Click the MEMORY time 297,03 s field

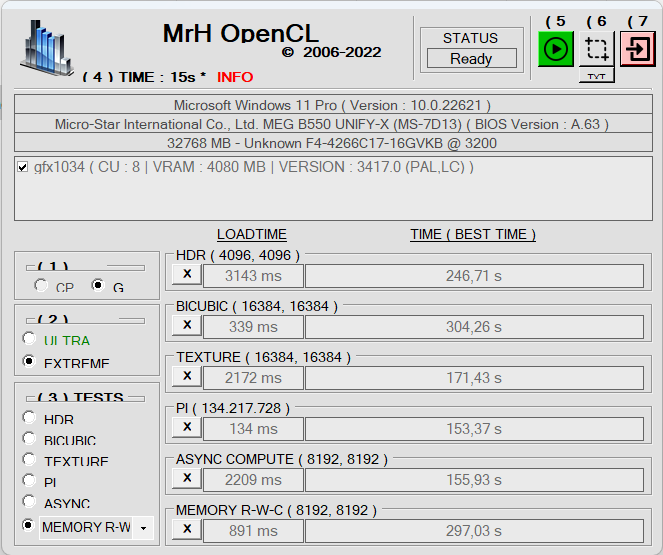(x=474, y=531)
